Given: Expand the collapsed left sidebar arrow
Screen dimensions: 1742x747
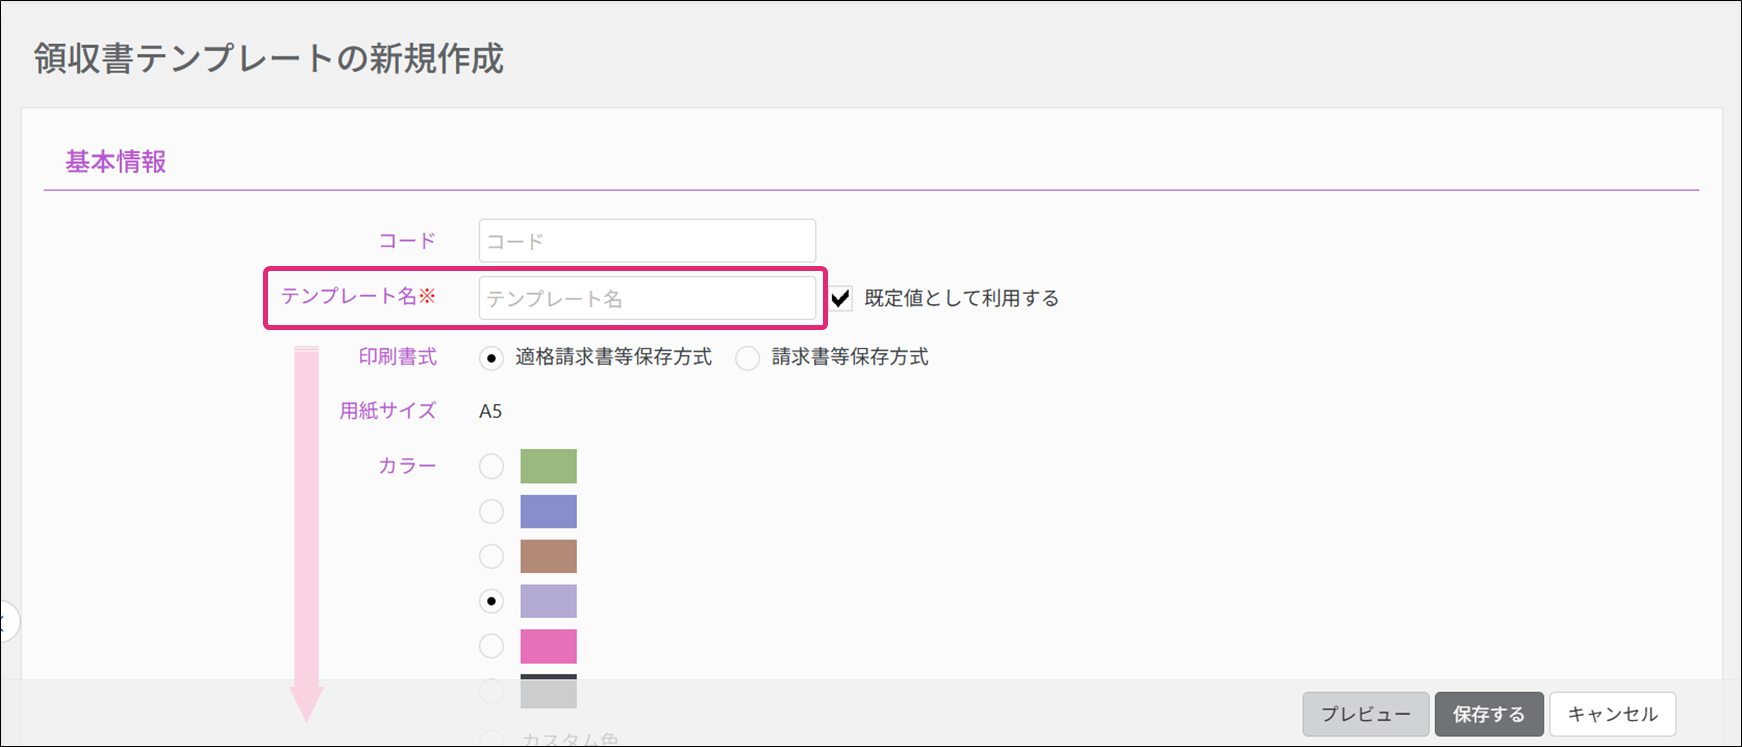Looking at the screenshot, I should click(x=6, y=622).
